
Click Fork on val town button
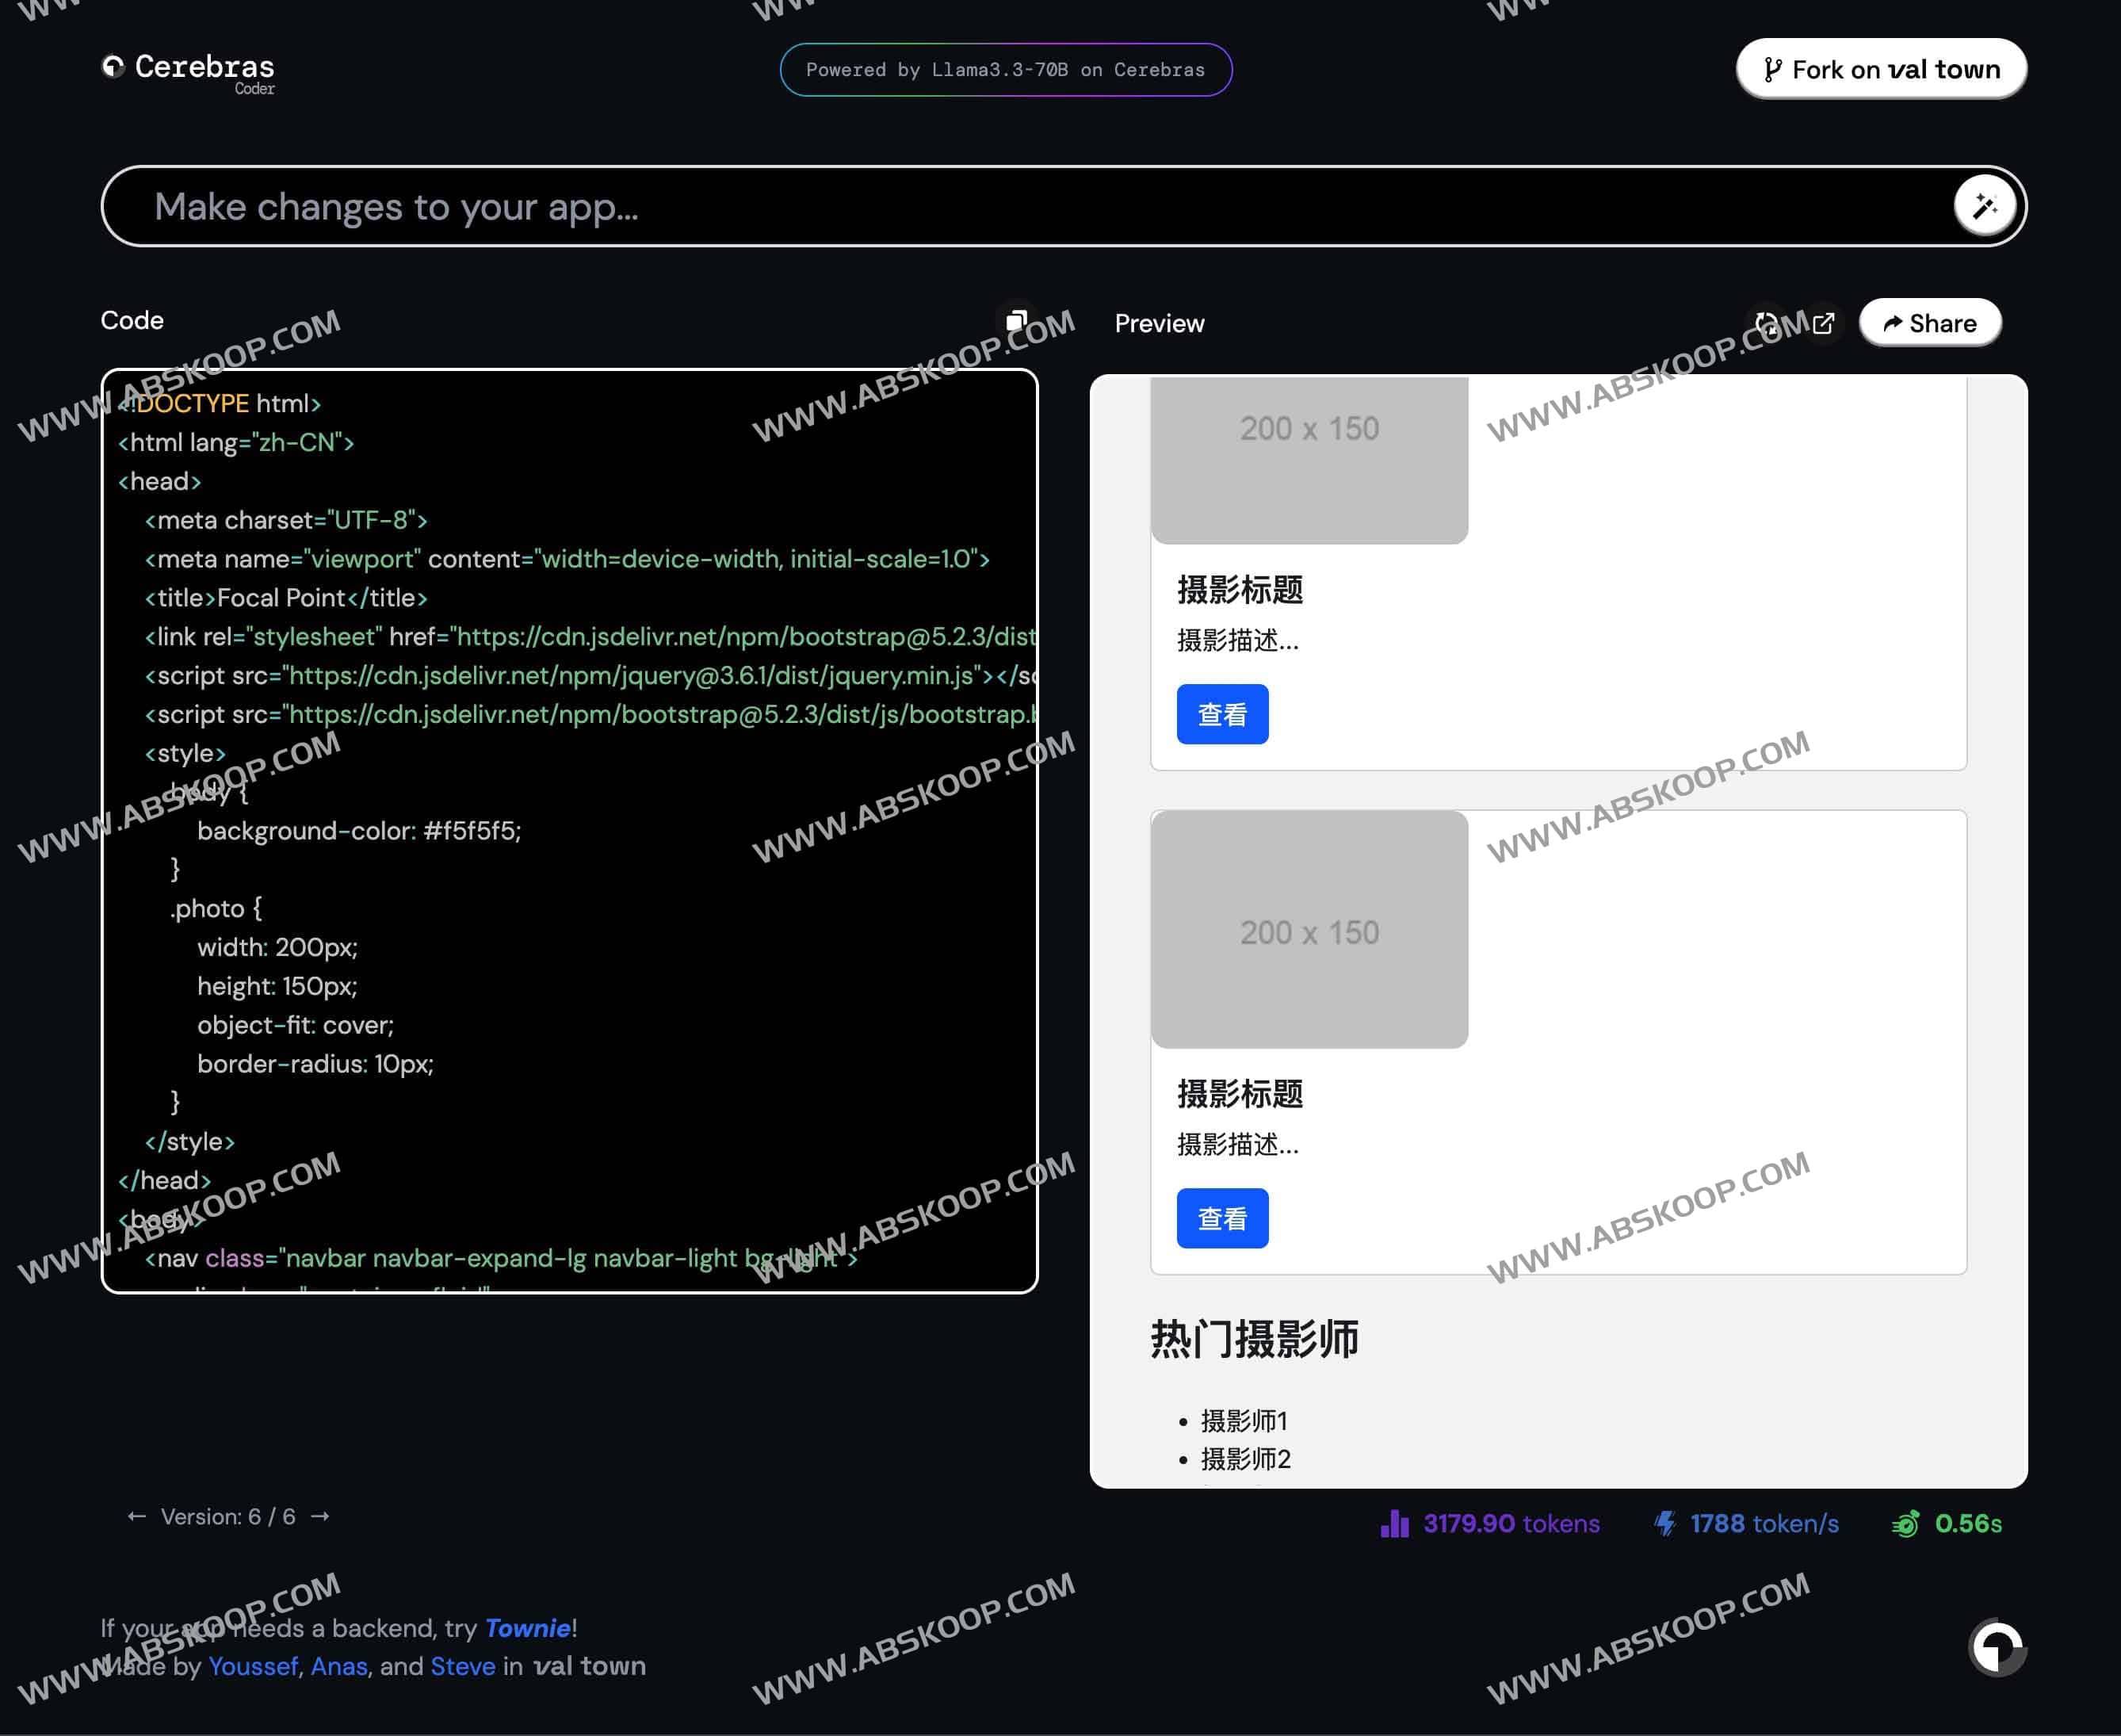(x=1881, y=69)
